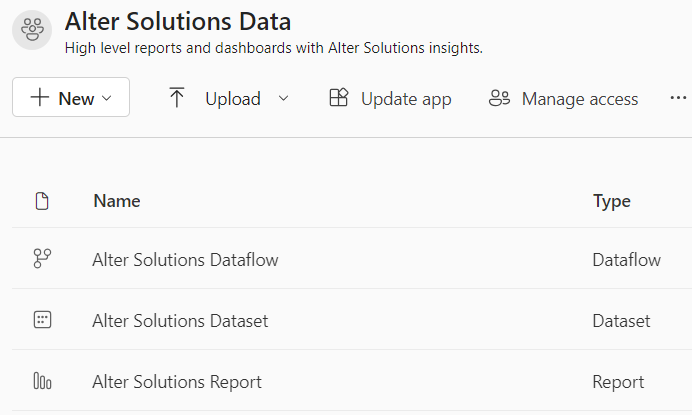Click the plus icon on New button

pyautogui.click(x=40, y=98)
